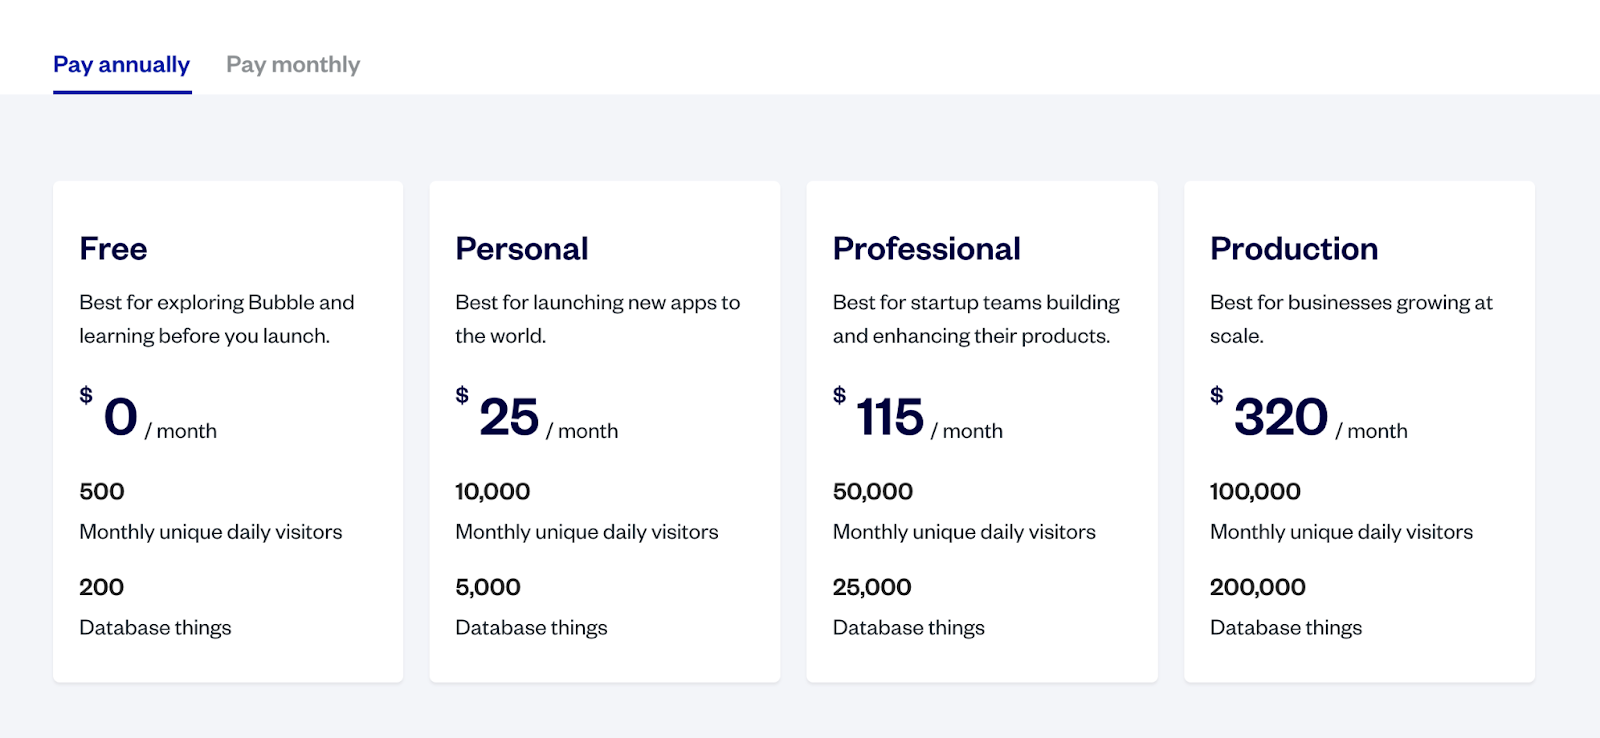1600x738 pixels.
Task: Click the $320 per month price
Action: 1281,417
